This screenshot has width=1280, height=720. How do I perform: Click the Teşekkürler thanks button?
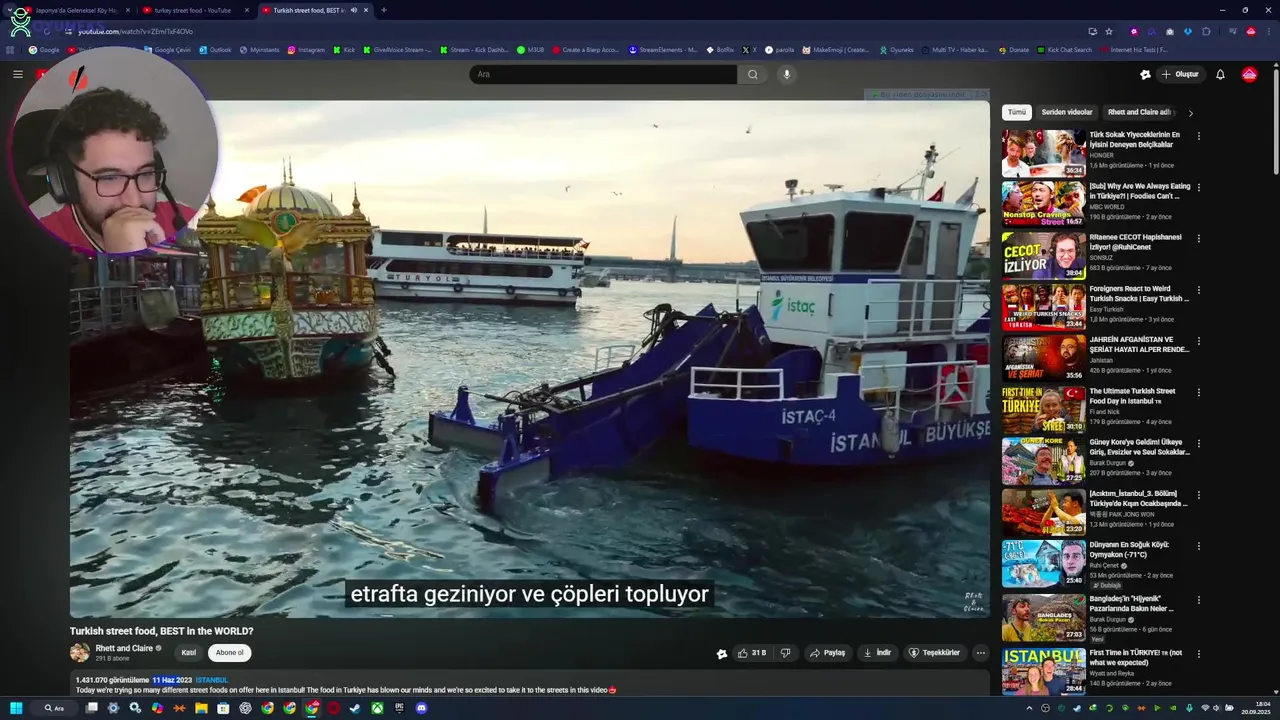click(x=933, y=653)
